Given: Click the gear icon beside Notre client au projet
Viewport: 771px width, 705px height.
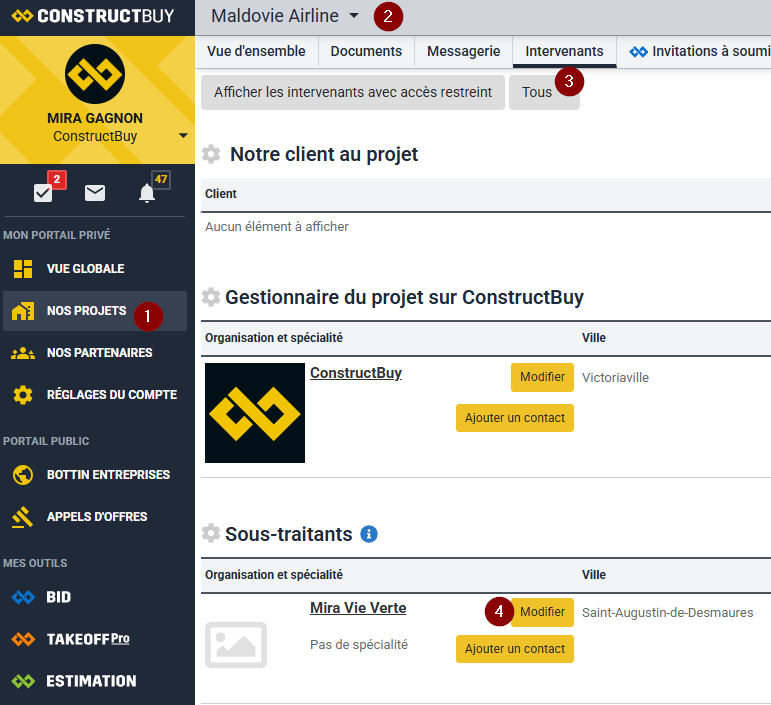Looking at the screenshot, I should coord(211,154).
